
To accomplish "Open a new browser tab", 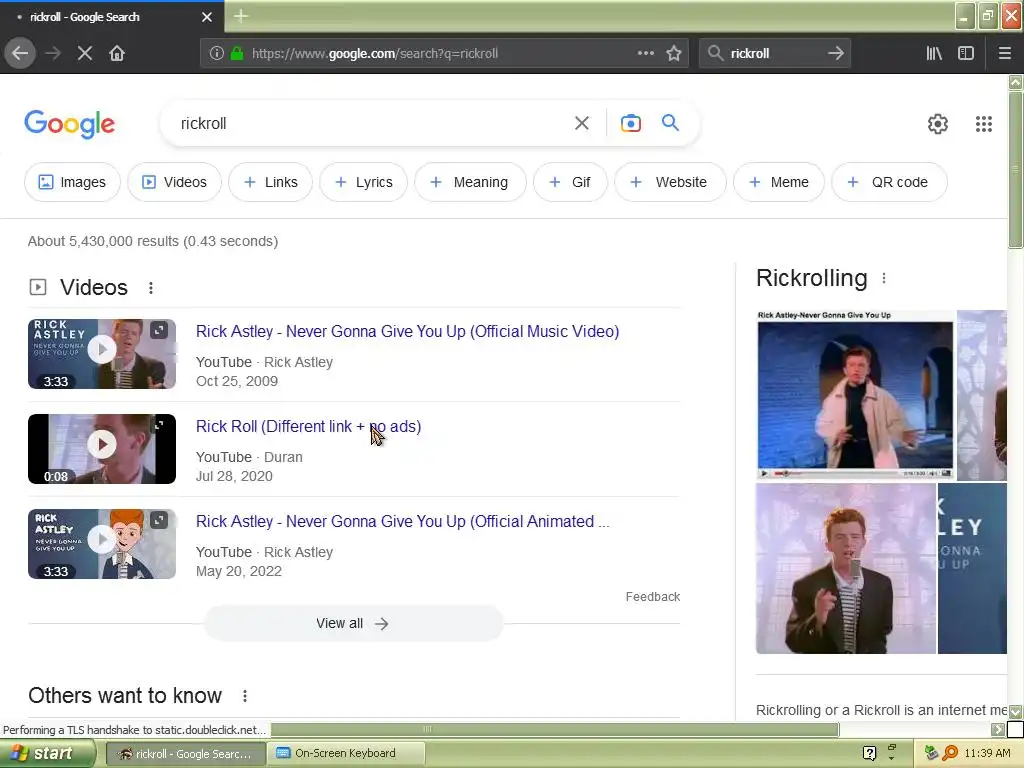I will pos(240,16).
